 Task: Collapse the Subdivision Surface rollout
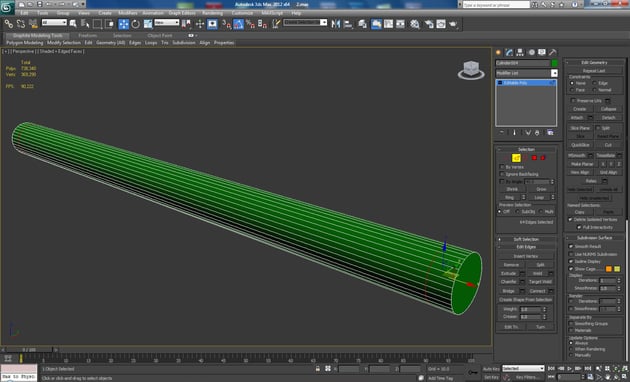pos(594,238)
